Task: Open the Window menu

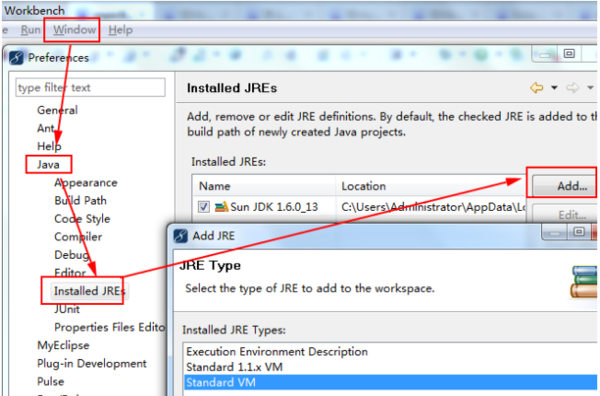Action: tap(74, 30)
